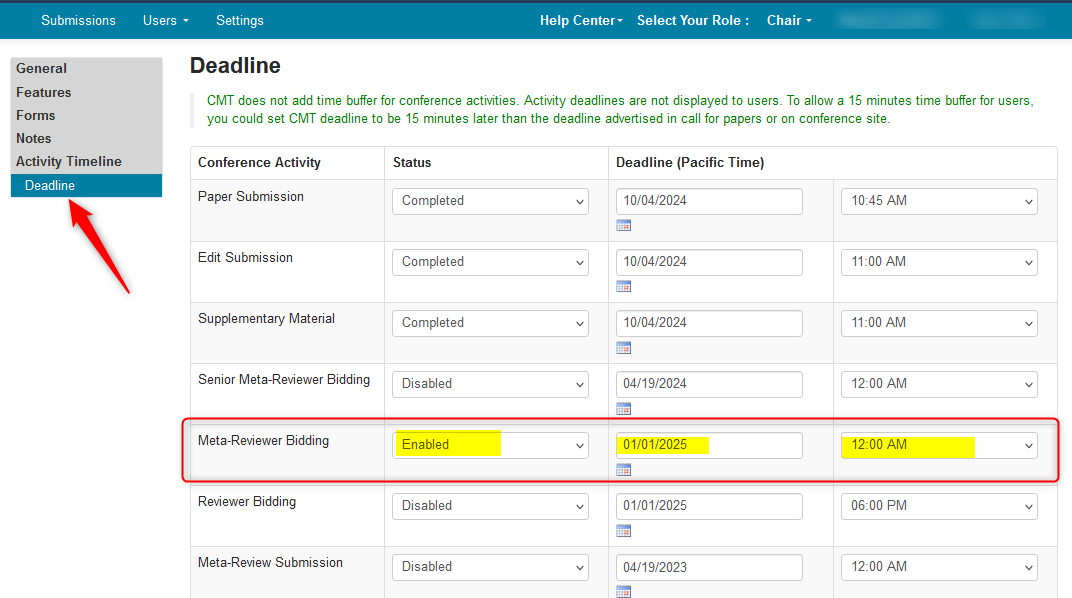Click 'Deadline (Pacific Time)' column header
1072x598 pixels.
(x=690, y=163)
